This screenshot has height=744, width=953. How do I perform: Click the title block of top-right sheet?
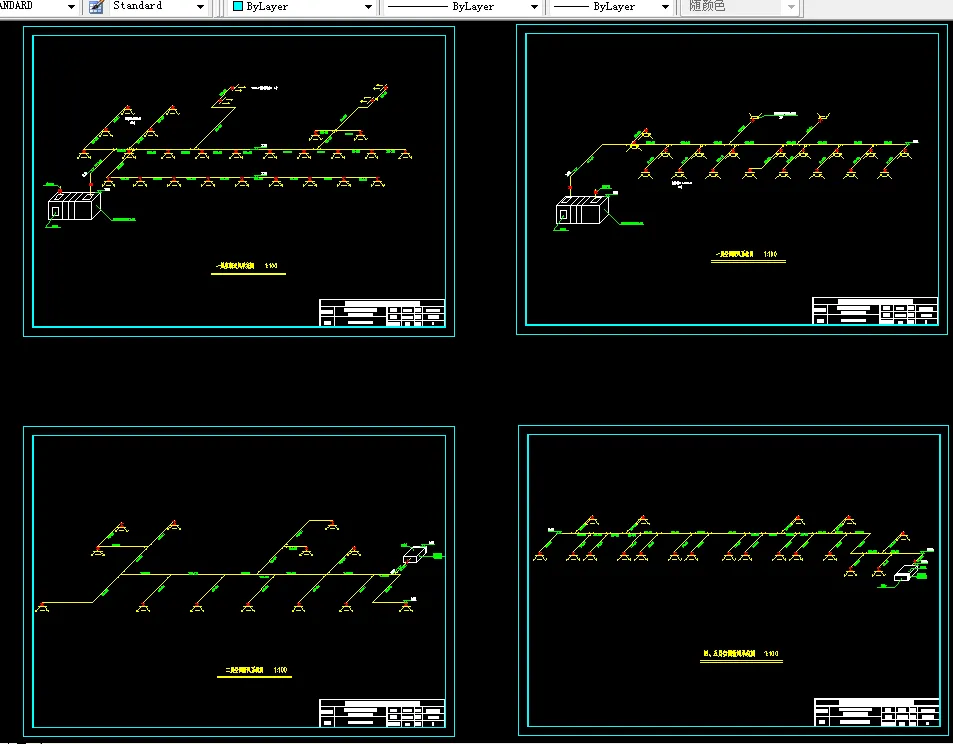click(875, 311)
